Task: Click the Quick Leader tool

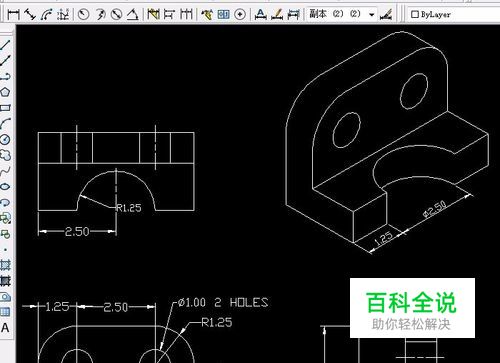Action: point(207,14)
